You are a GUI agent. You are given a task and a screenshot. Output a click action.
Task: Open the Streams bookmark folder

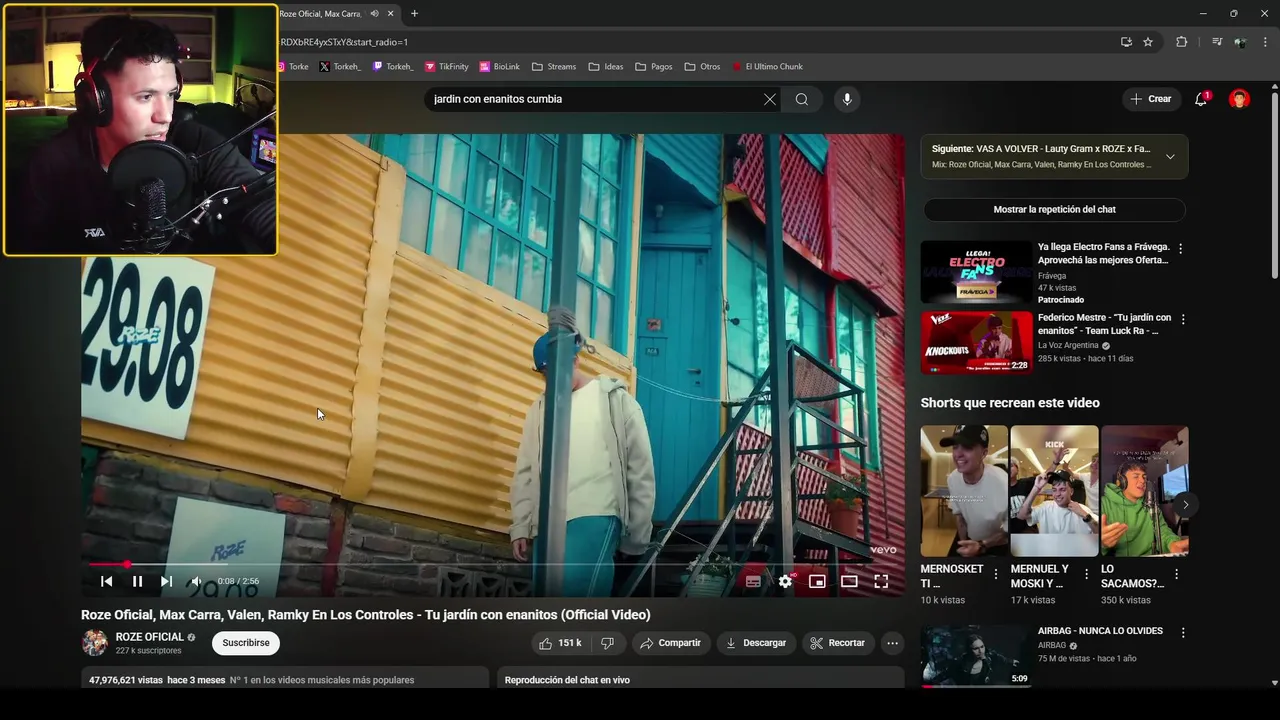pyautogui.click(x=554, y=67)
